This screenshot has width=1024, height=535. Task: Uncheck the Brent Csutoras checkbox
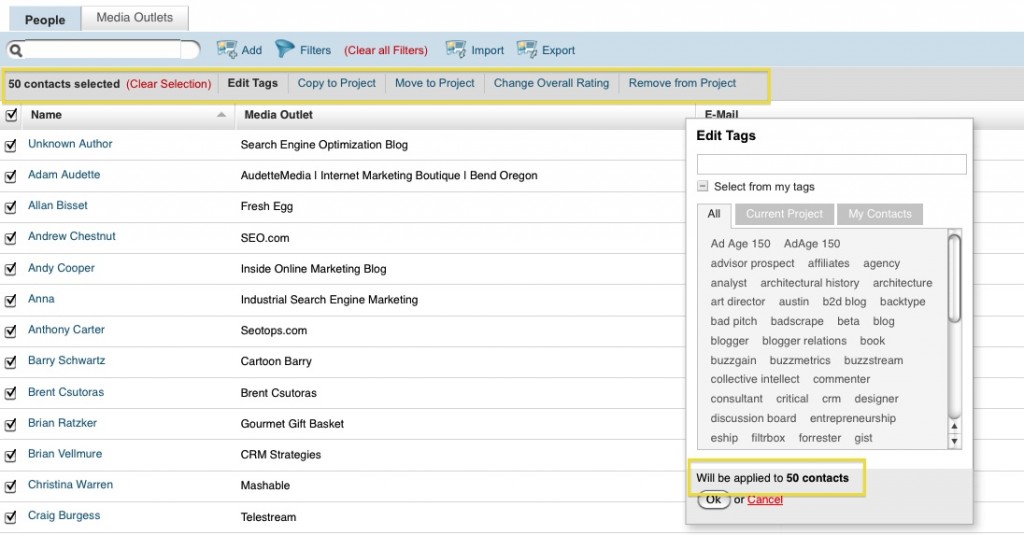pyautogui.click(x=10, y=393)
